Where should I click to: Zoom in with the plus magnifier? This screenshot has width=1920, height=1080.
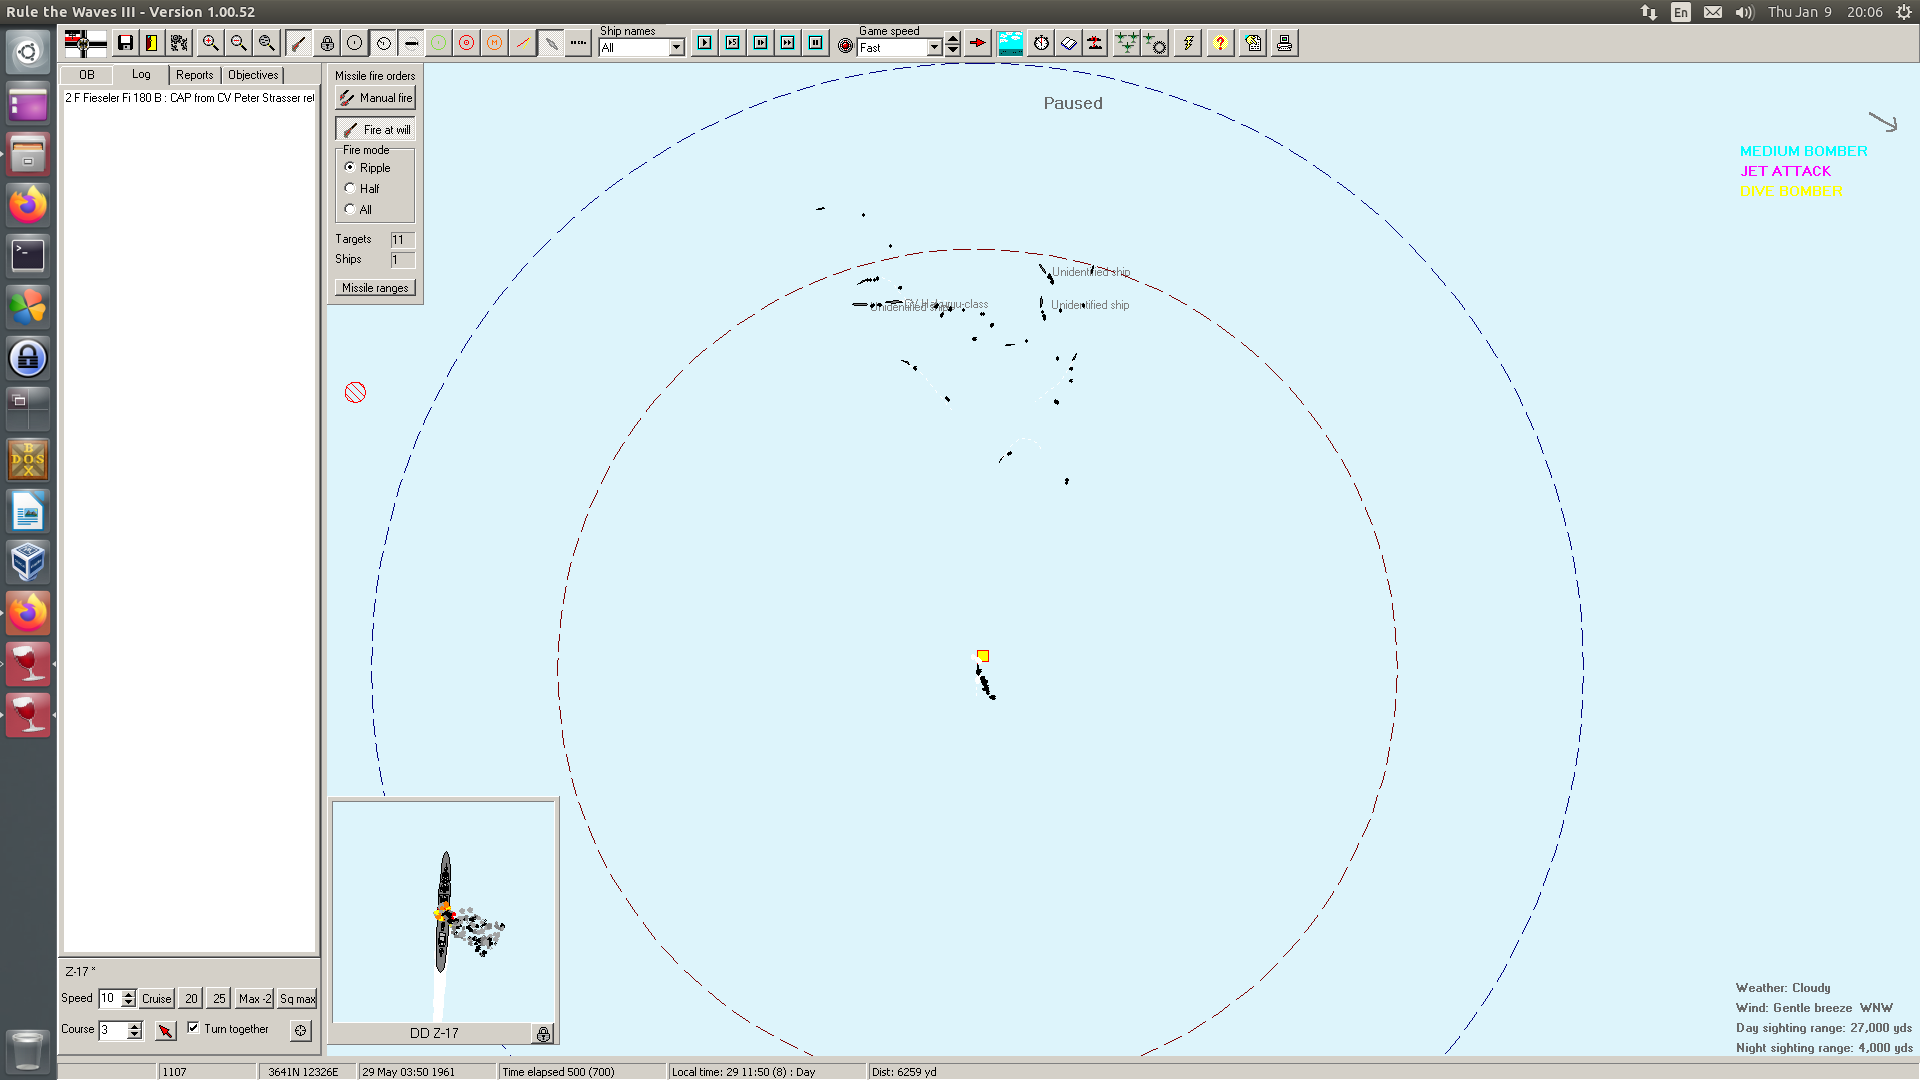210,43
